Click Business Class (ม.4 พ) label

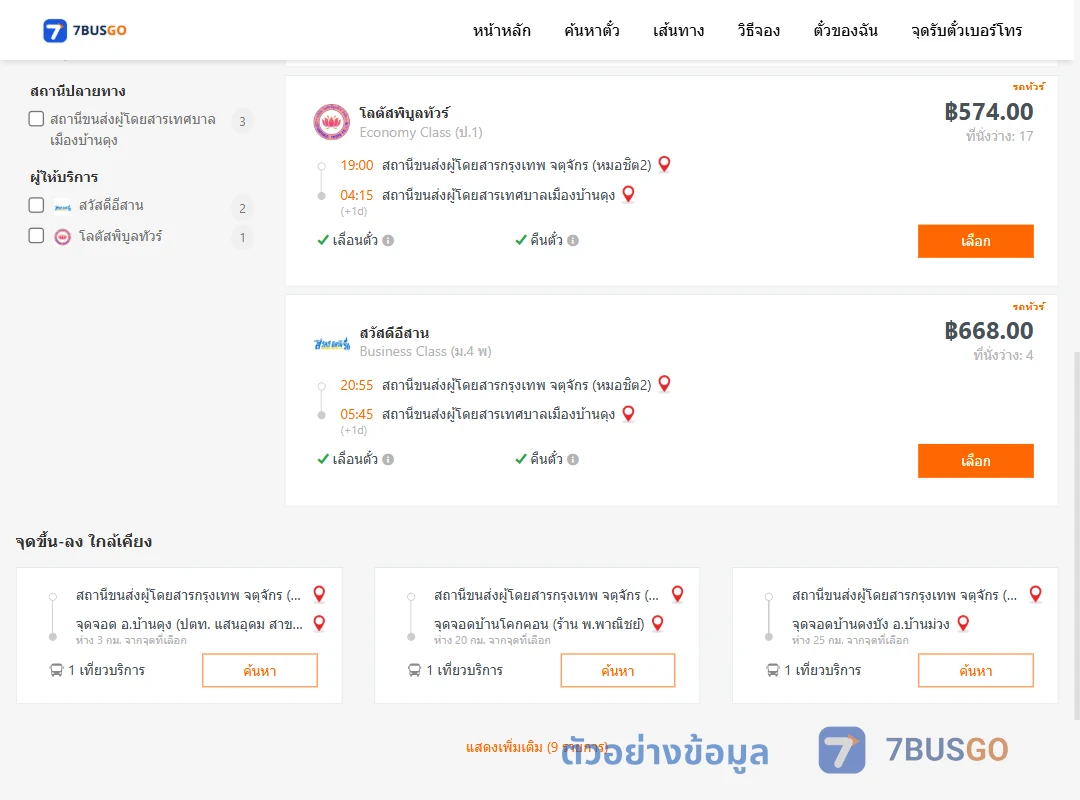pos(426,351)
